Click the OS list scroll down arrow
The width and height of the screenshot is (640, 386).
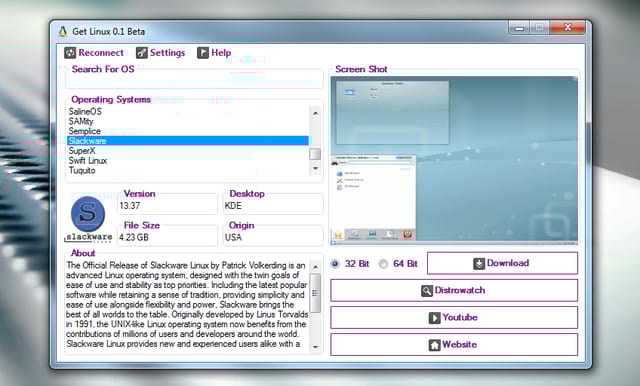315,168
